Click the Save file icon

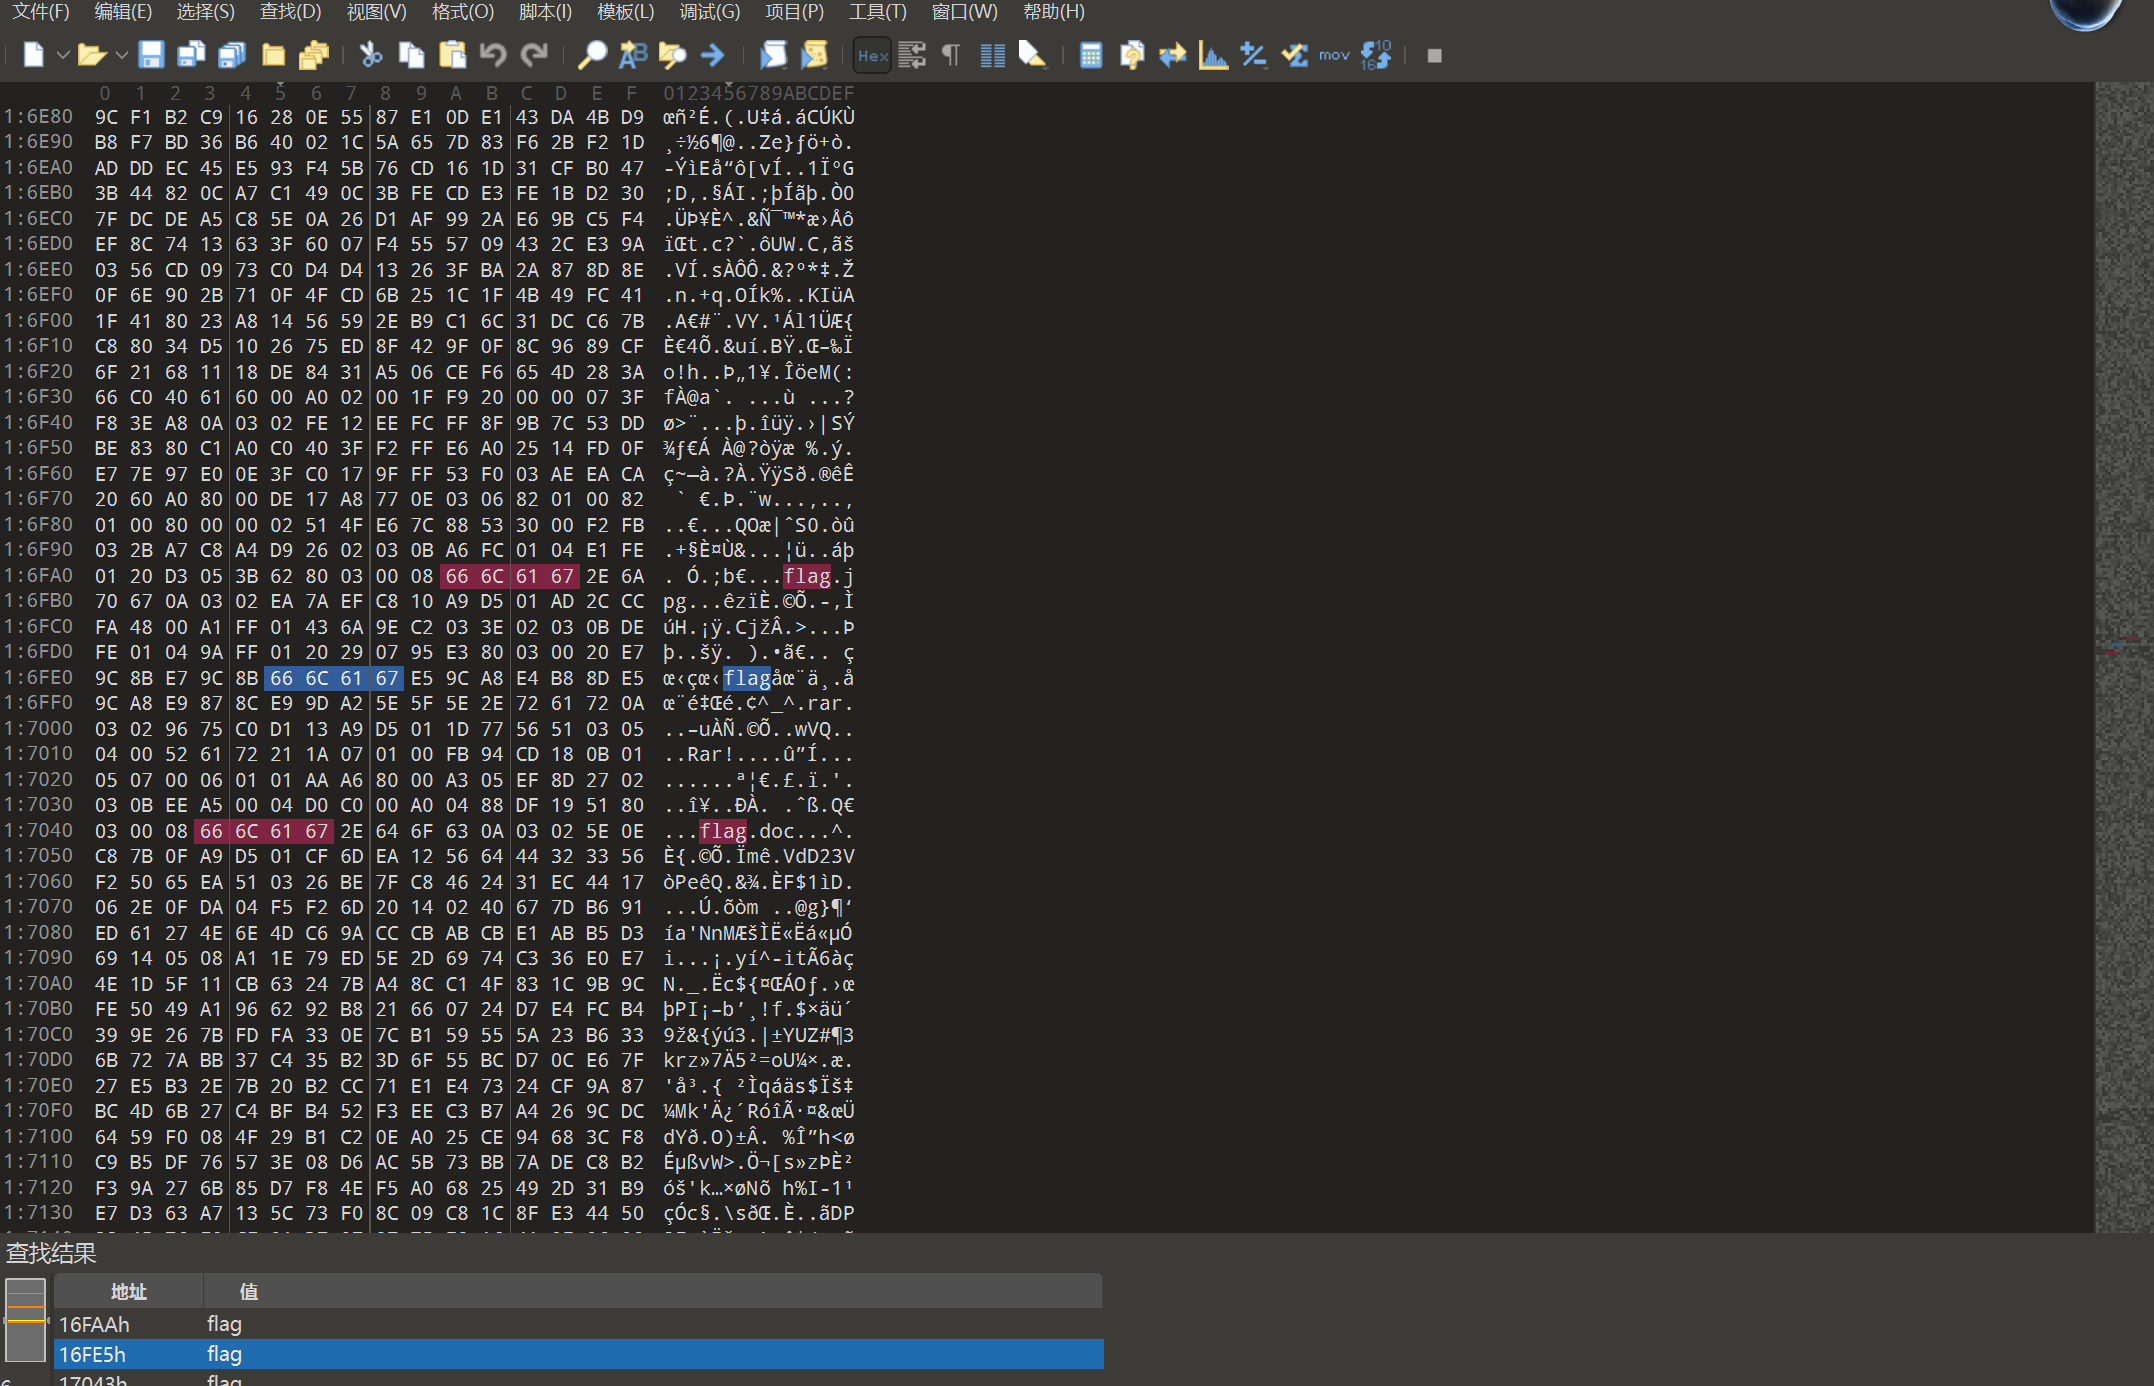point(151,55)
